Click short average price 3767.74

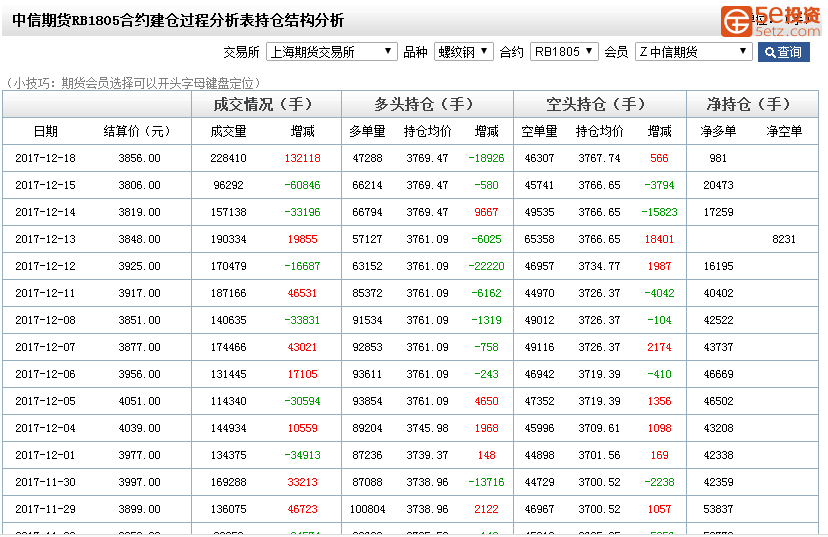pos(599,158)
